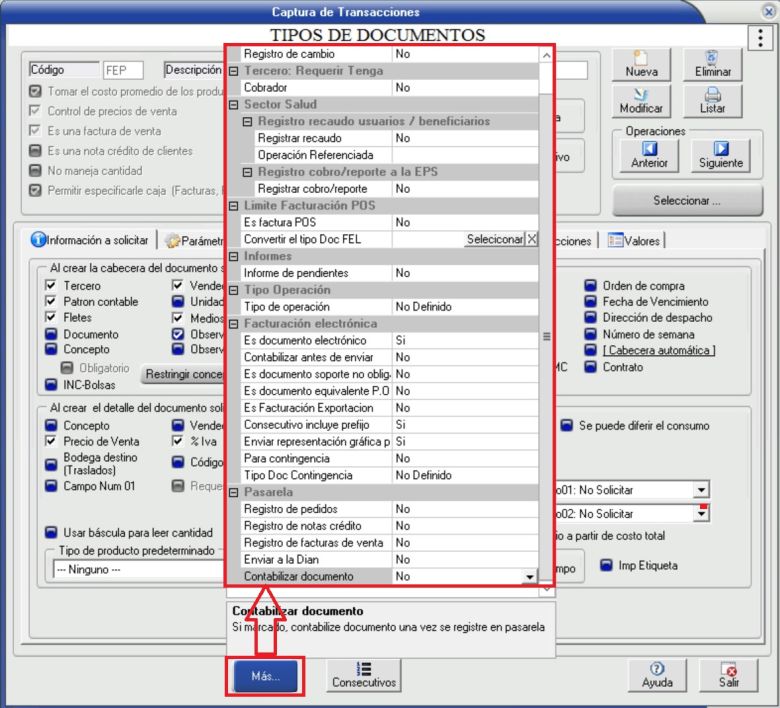Toggle the Precio de Venta checkbox
This screenshot has width=780, height=708.
coord(51,441)
